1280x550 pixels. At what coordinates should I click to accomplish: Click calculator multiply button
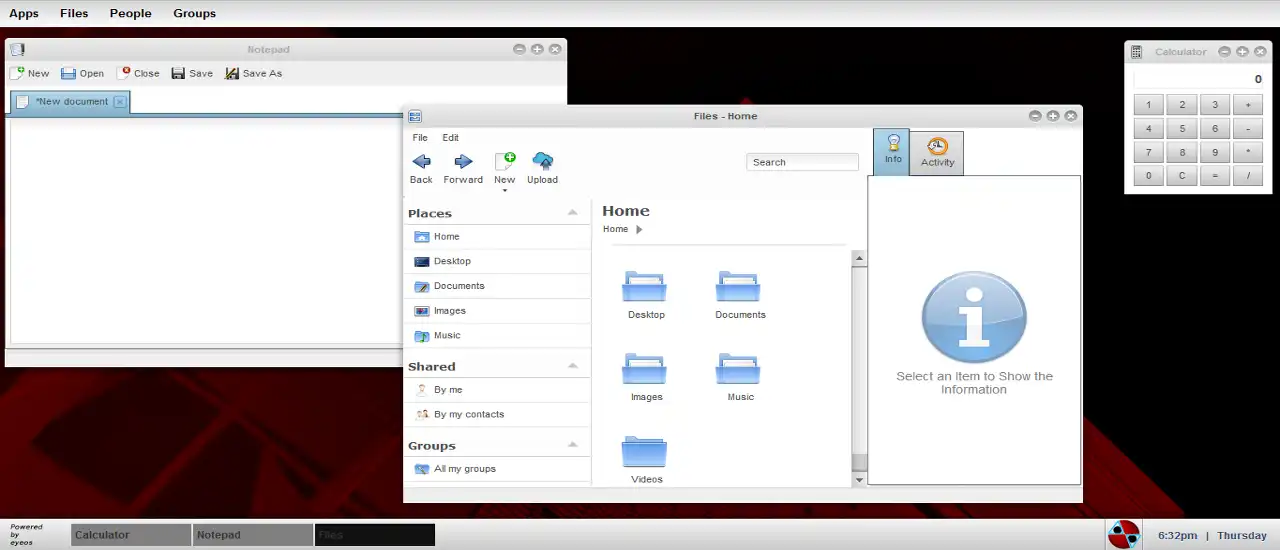[x=1247, y=153]
